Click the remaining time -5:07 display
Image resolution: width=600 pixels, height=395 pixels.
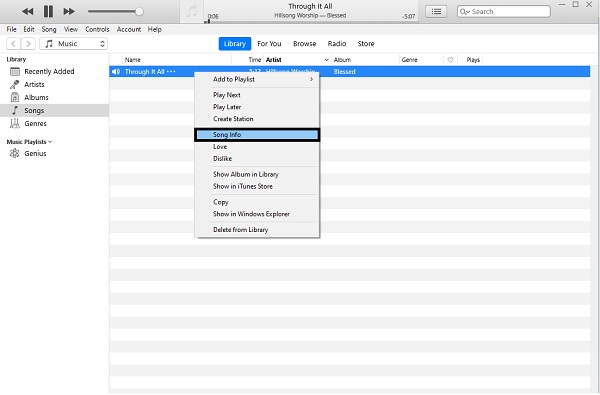point(408,16)
